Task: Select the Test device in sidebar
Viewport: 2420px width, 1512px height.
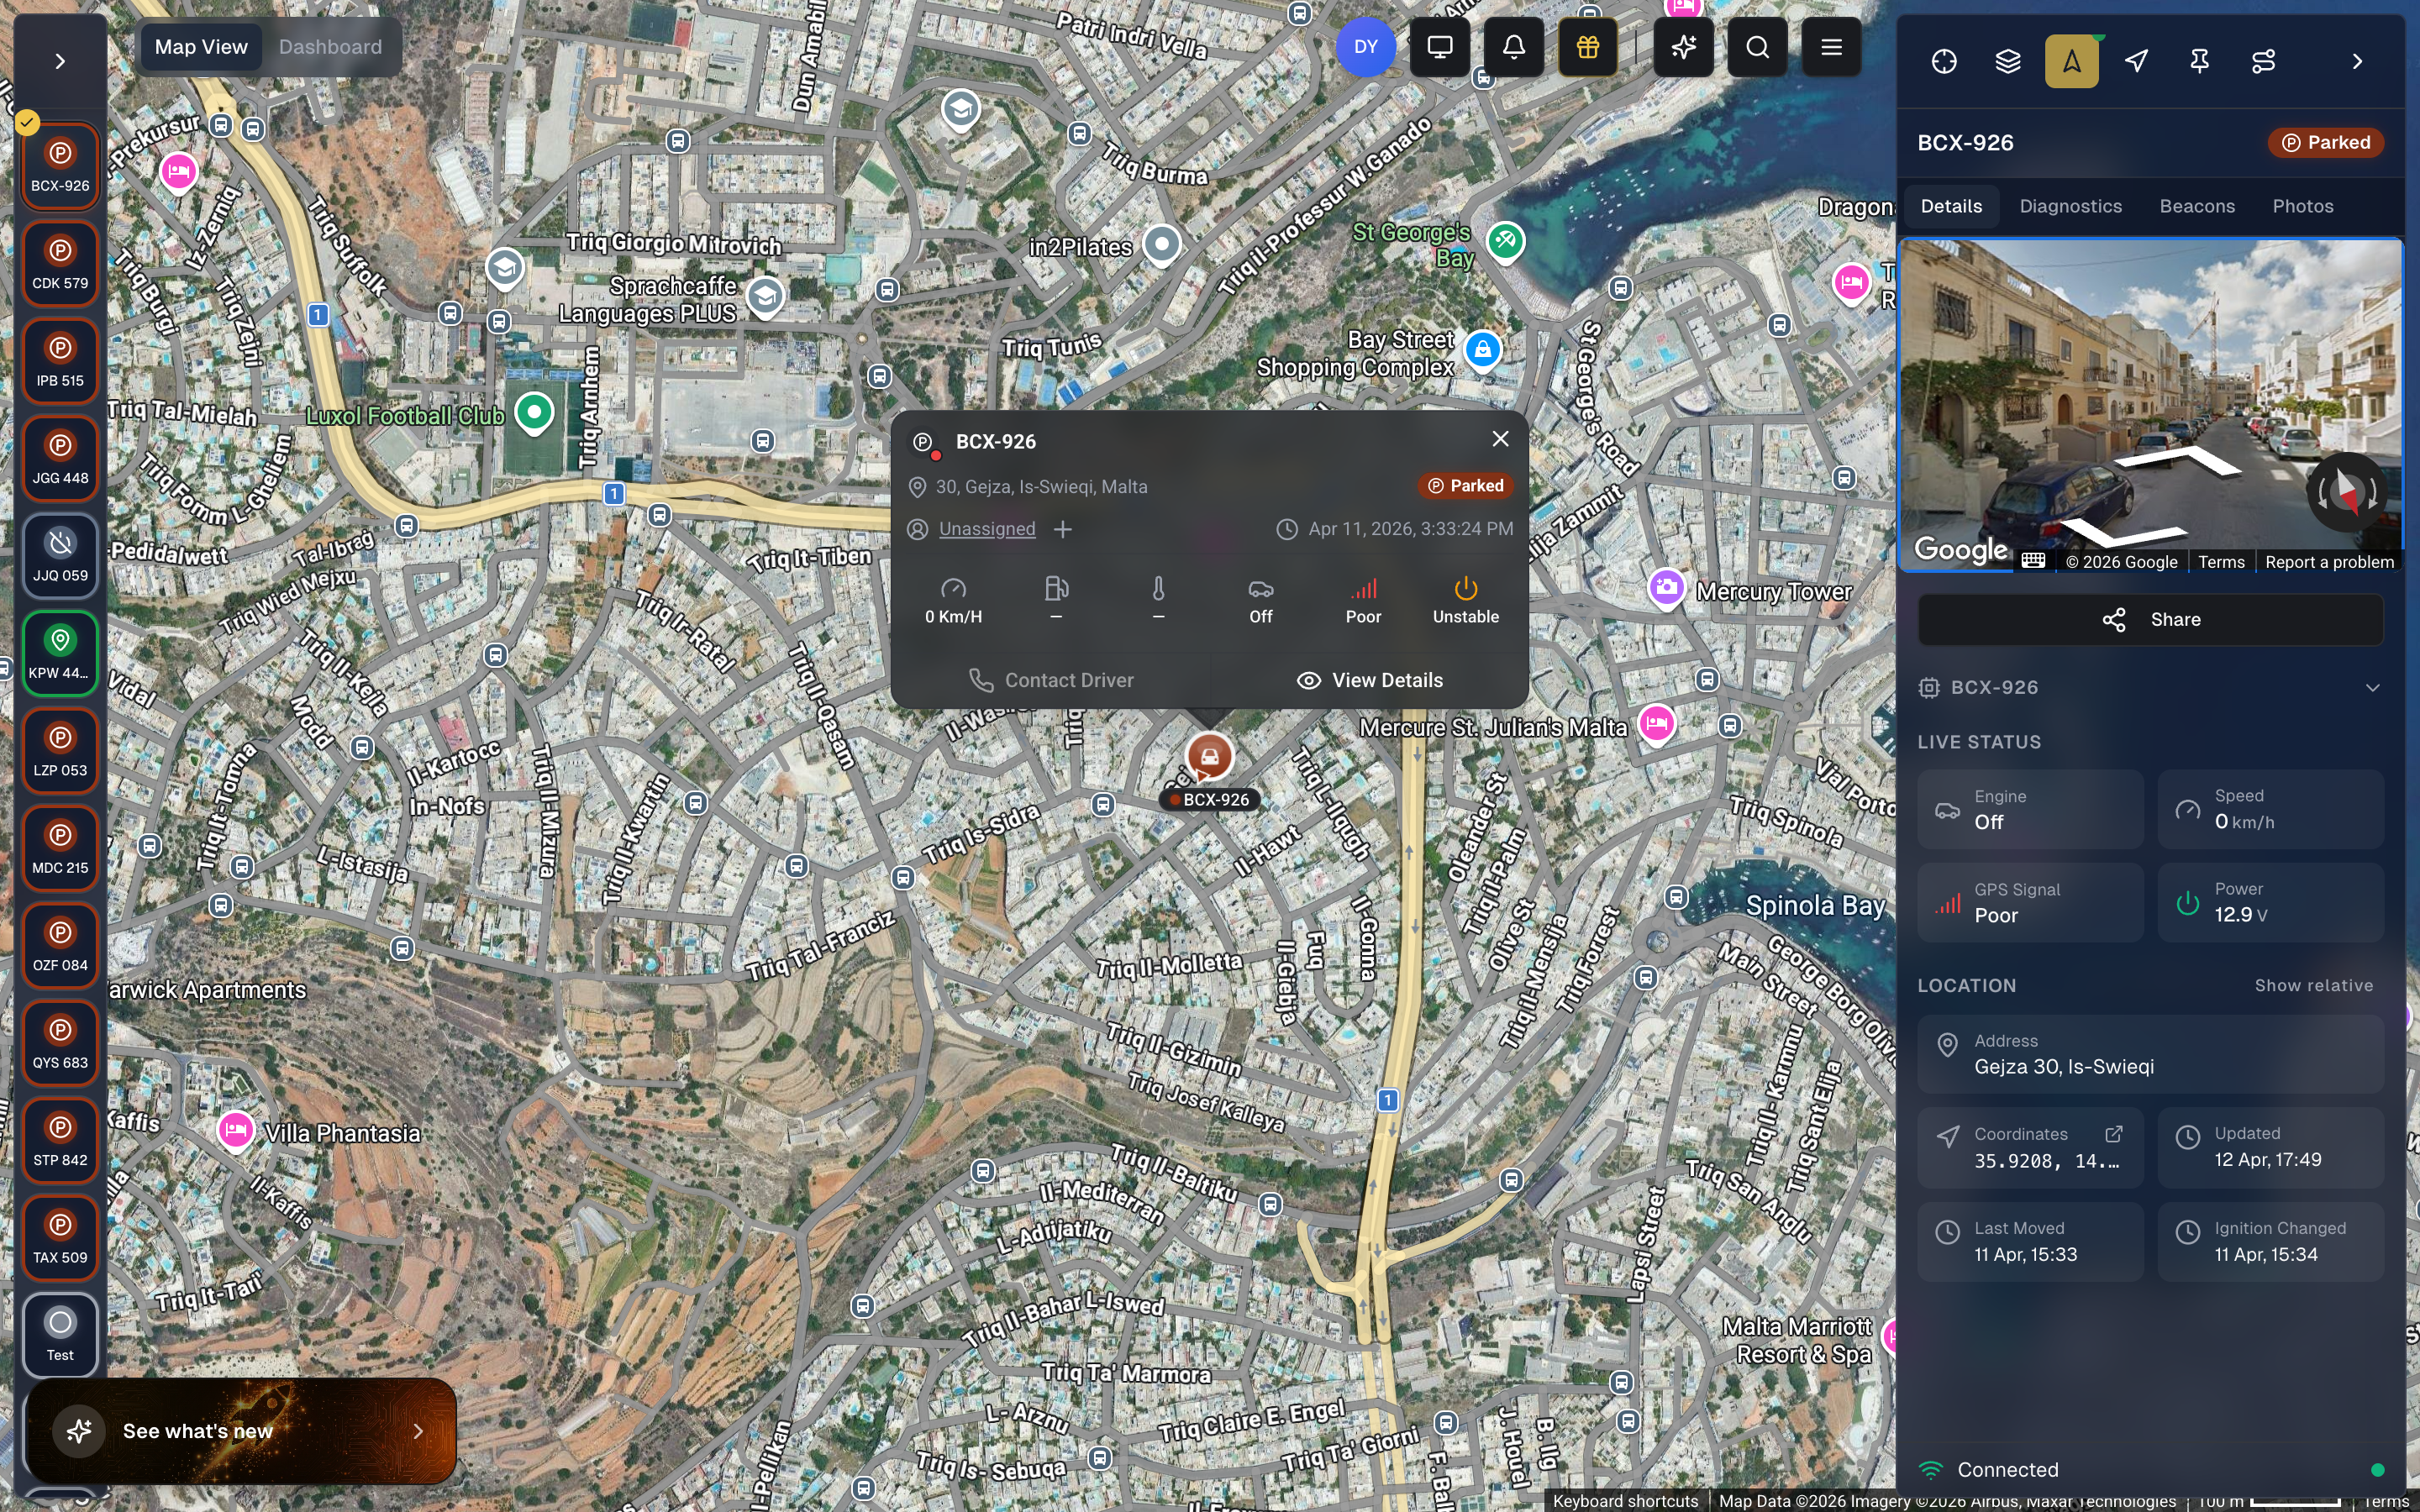Action: click(60, 1335)
